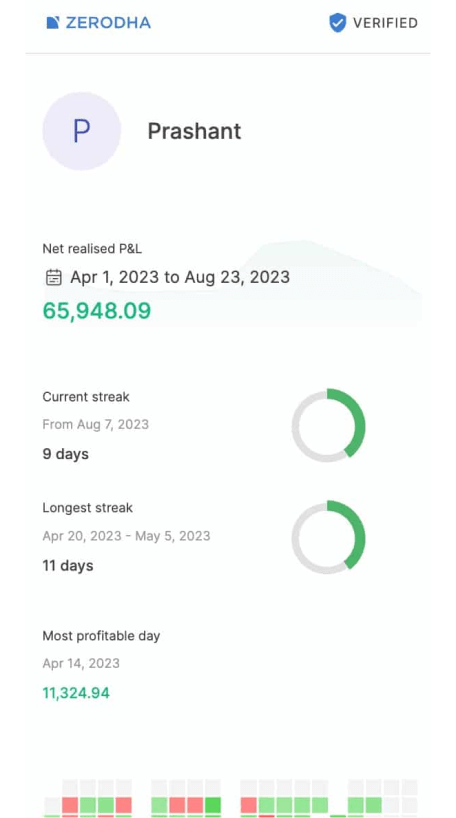The height and width of the screenshot is (818, 456).
Task: Select the 11 days longest streak value
Action: pyautogui.click(x=68, y=566)
